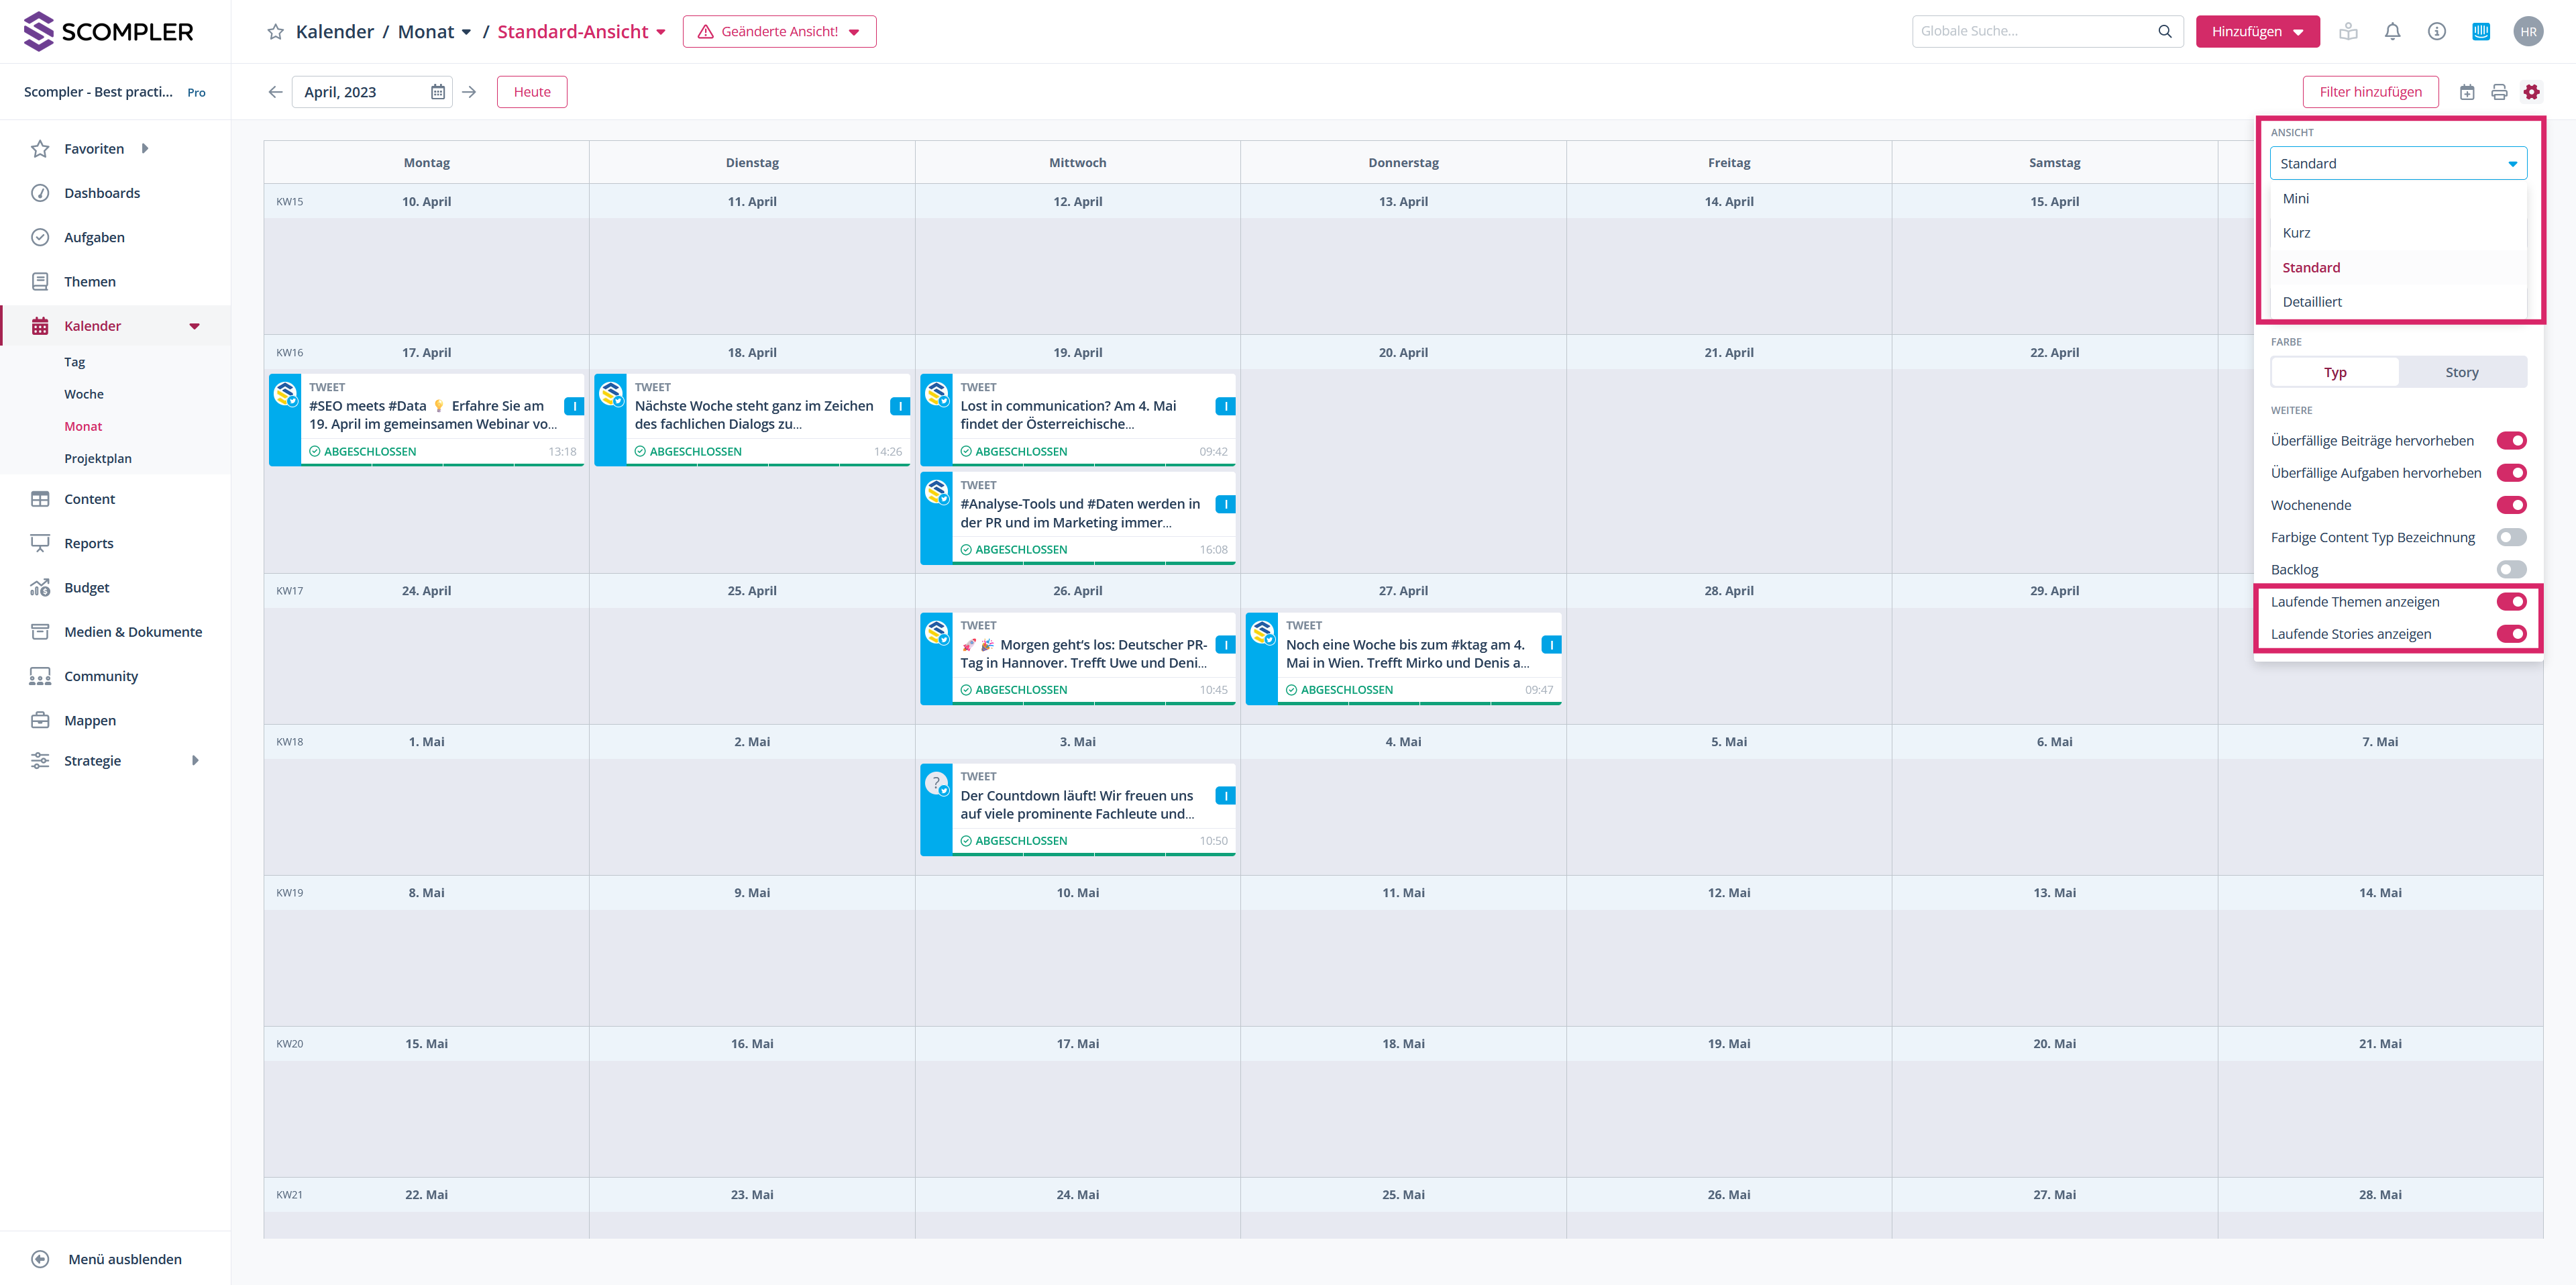Image resolution: width=2576 pixels, height=1285 pixels.
Task: Open the notifications bell
Action: coord(2392,32)
